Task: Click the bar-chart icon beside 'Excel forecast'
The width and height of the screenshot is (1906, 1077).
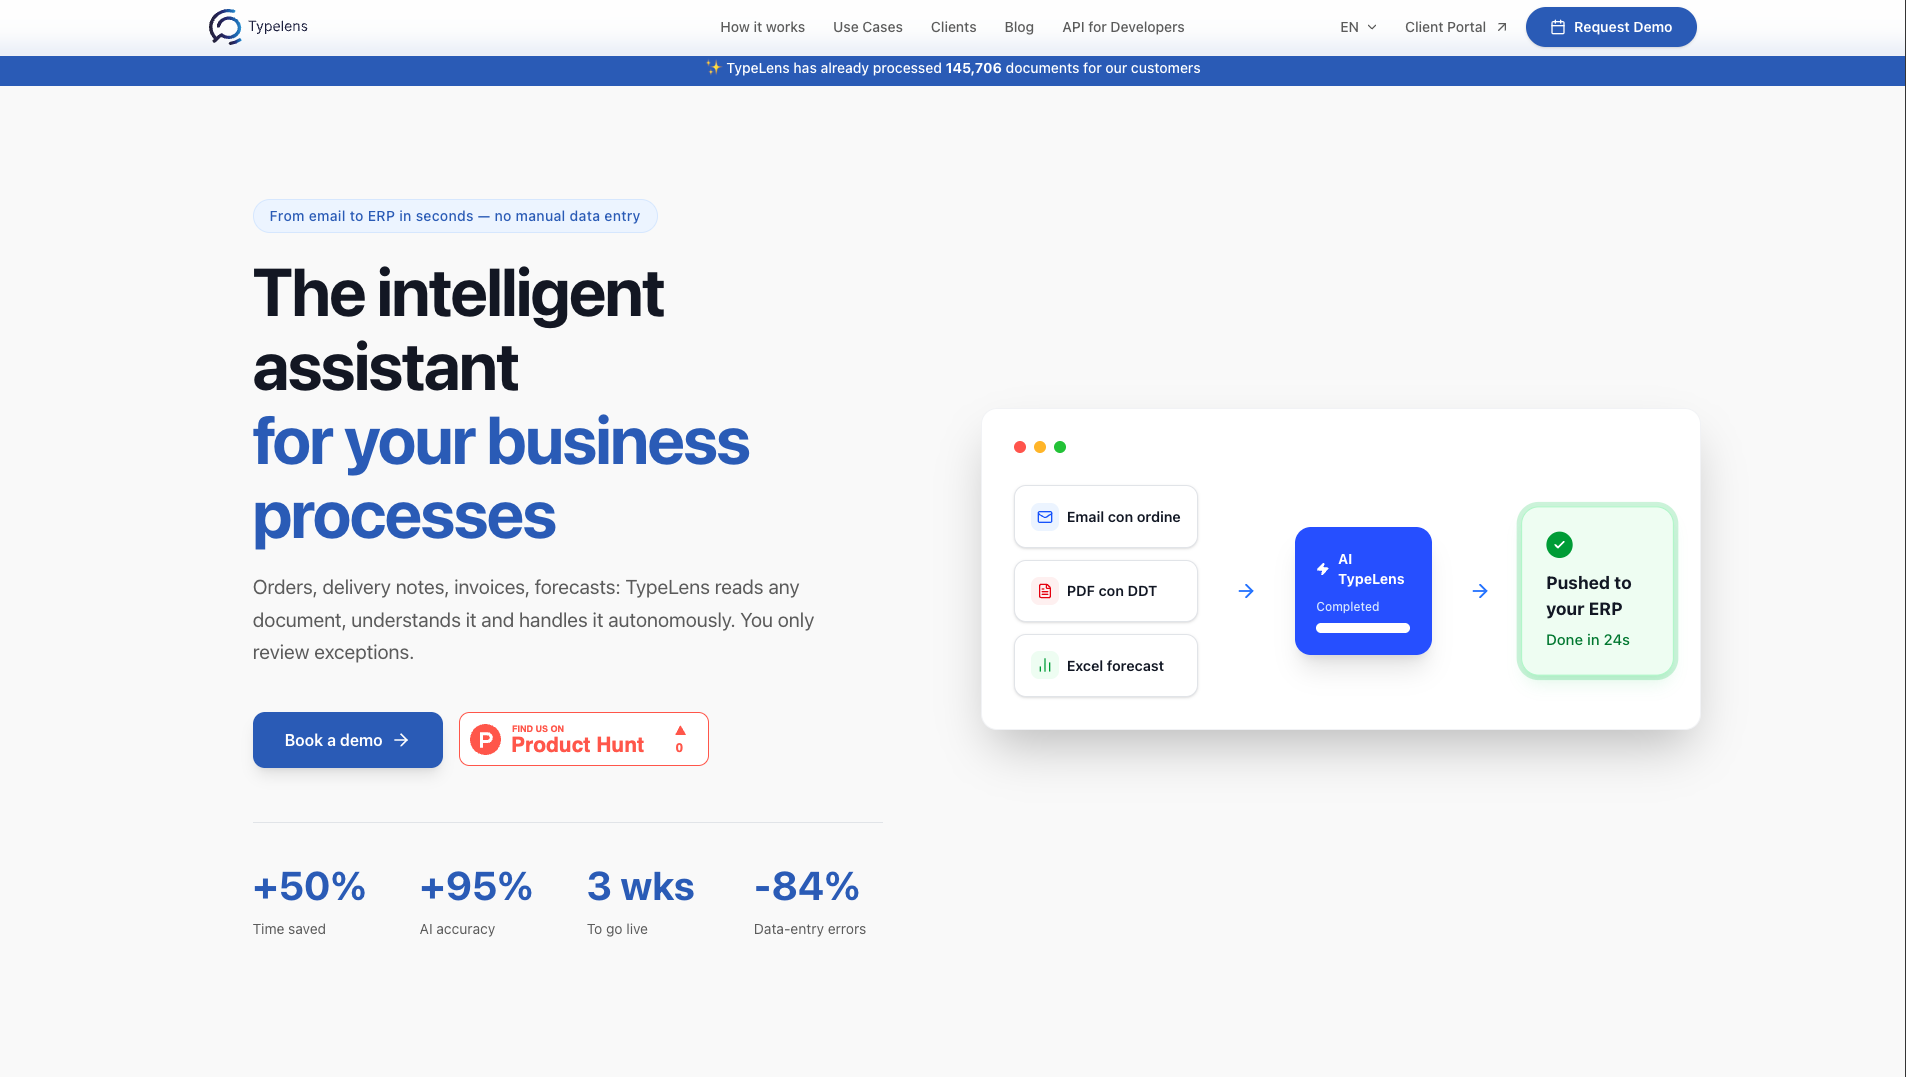Action: coord(1044,665)
